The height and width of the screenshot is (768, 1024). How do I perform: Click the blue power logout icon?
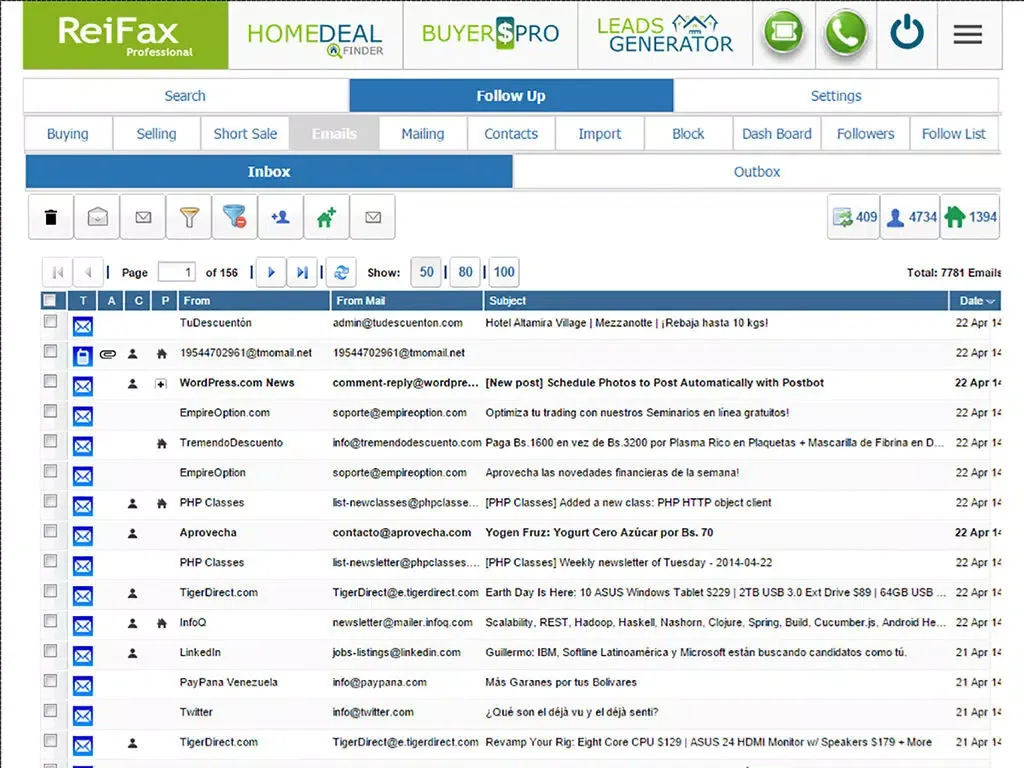pos(907,33)
